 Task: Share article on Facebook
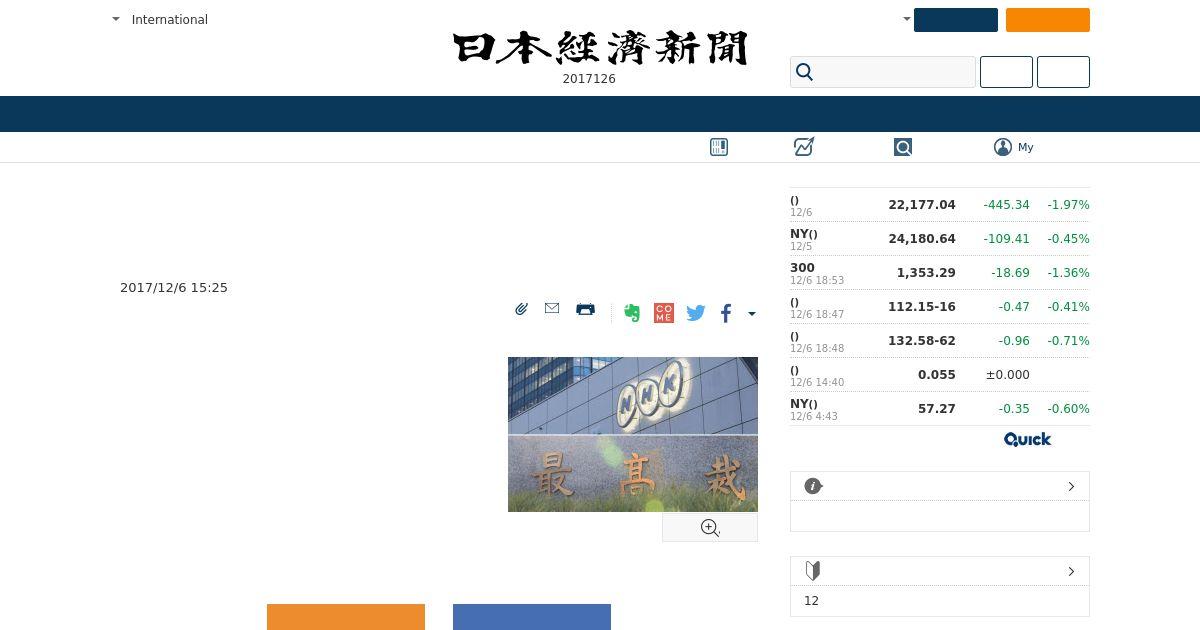(726, 313)
